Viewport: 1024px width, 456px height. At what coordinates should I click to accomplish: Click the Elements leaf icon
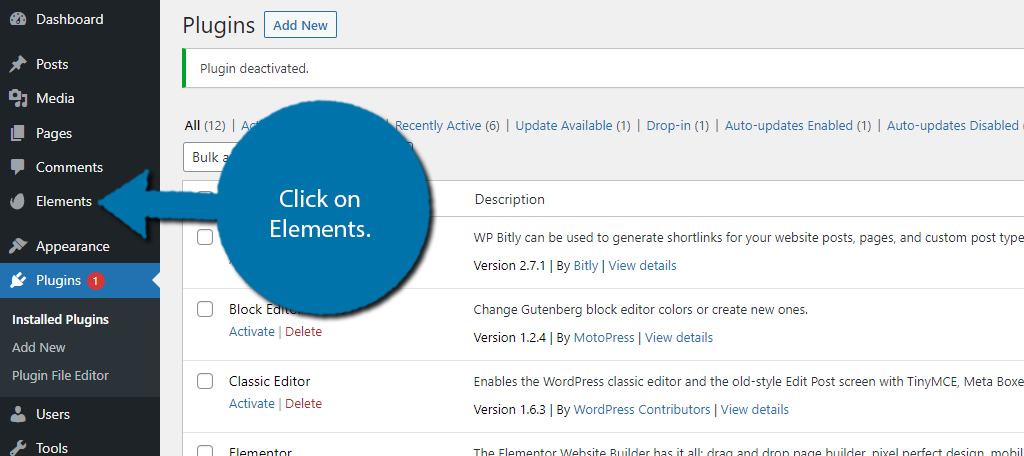click(x=18, y=202)
